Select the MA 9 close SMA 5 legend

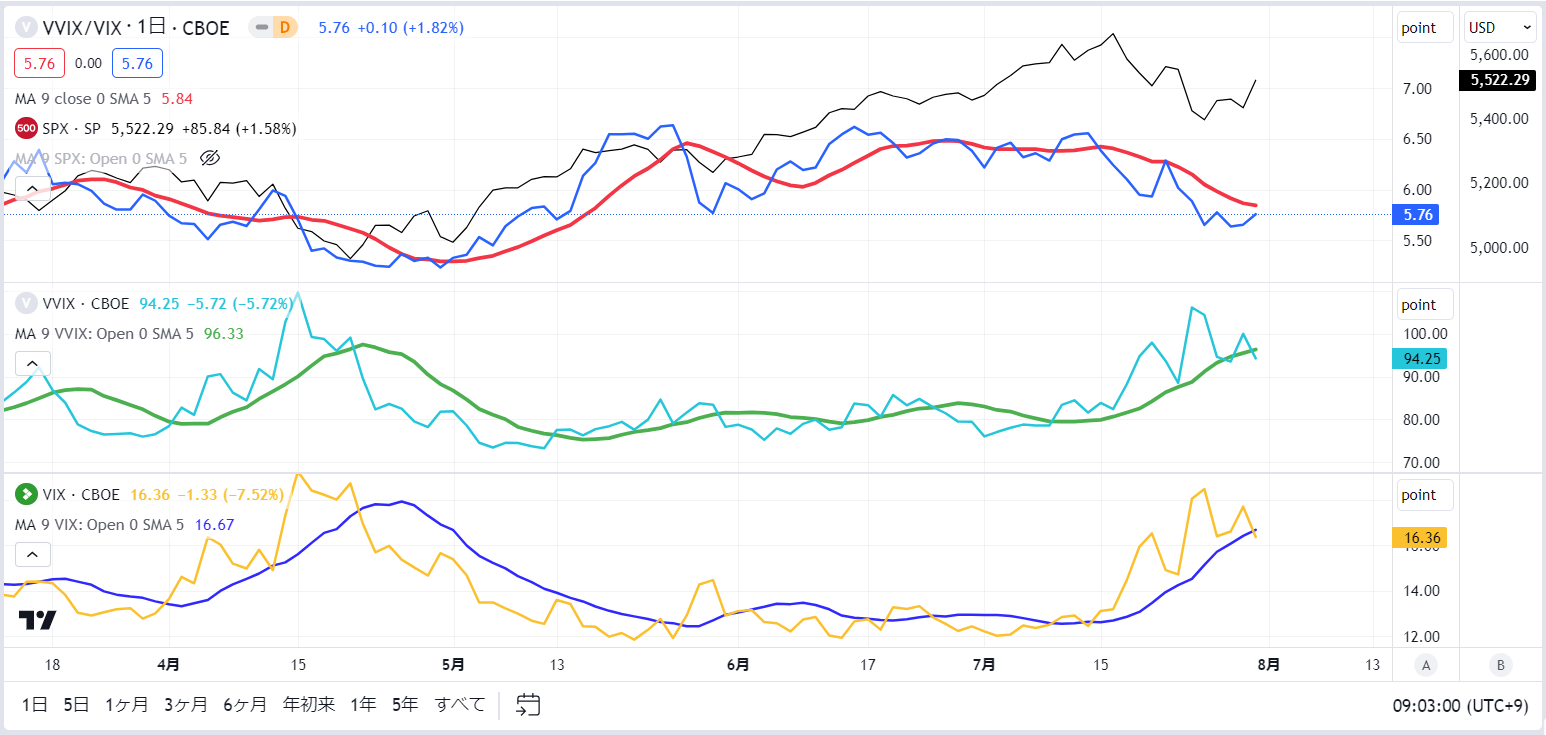(85, 98)
